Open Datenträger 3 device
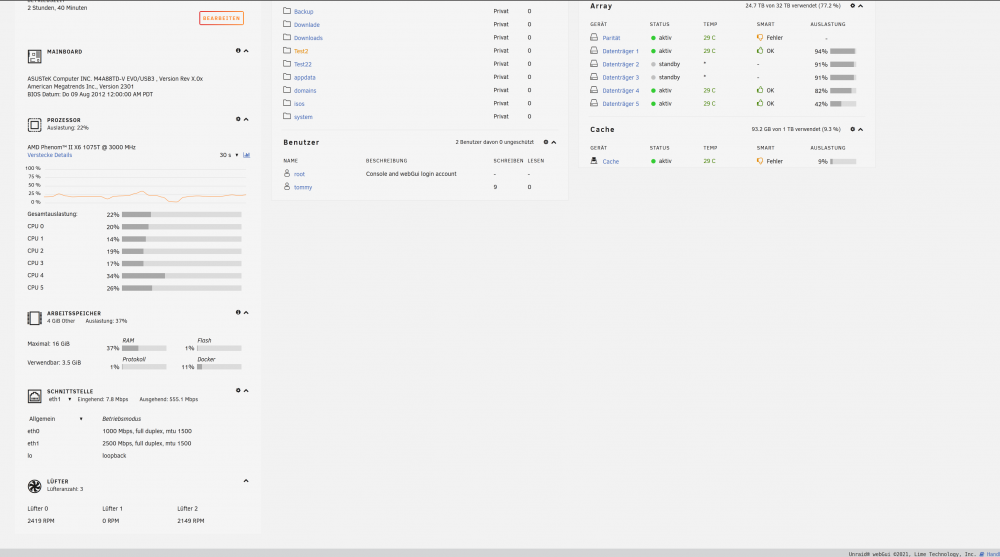This screenshot has height=557, width=1000. point(621,78)
